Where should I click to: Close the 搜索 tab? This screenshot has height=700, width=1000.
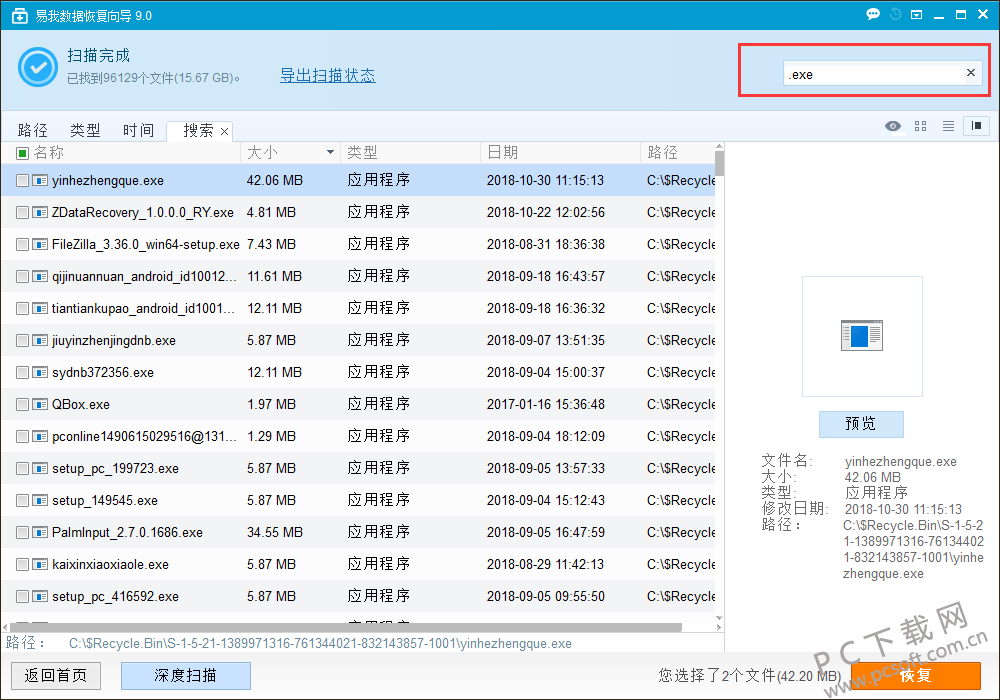[x=225, y=131]
